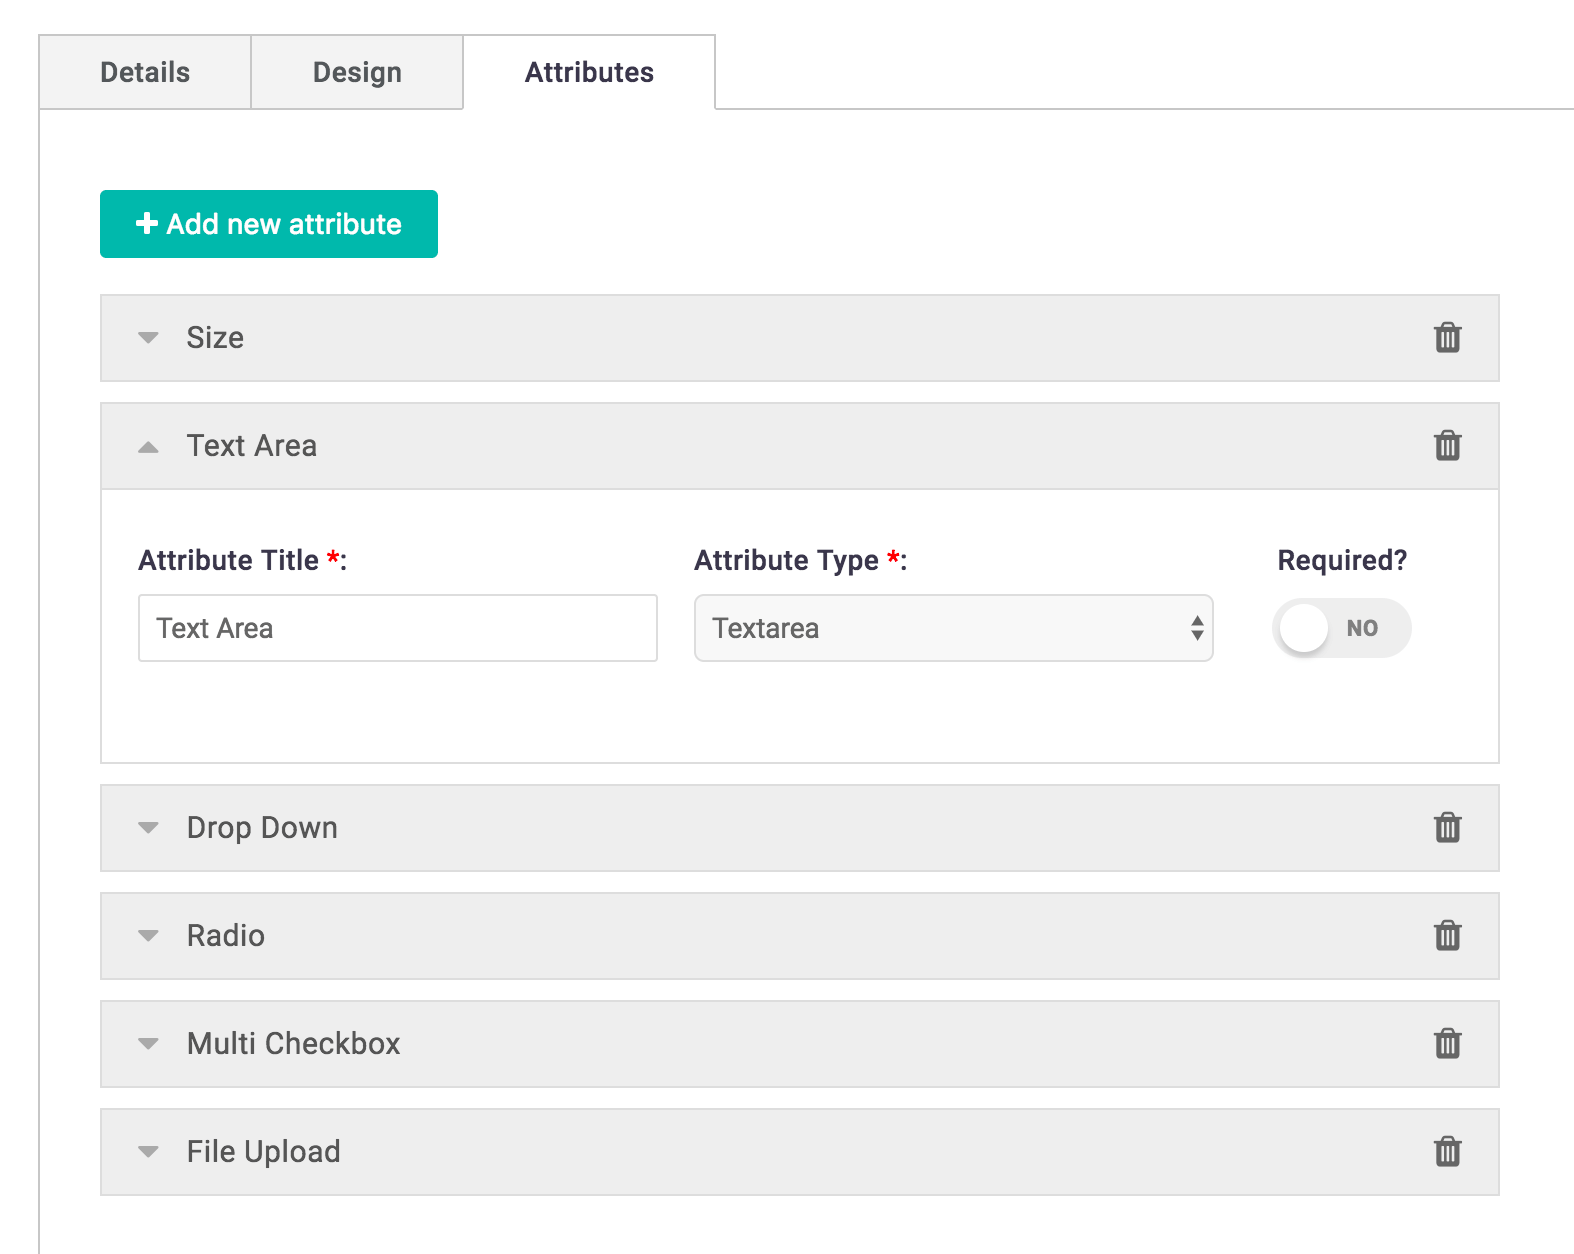
Task: Delete the Size attribute via trash icon
Action: [1447, 338]
